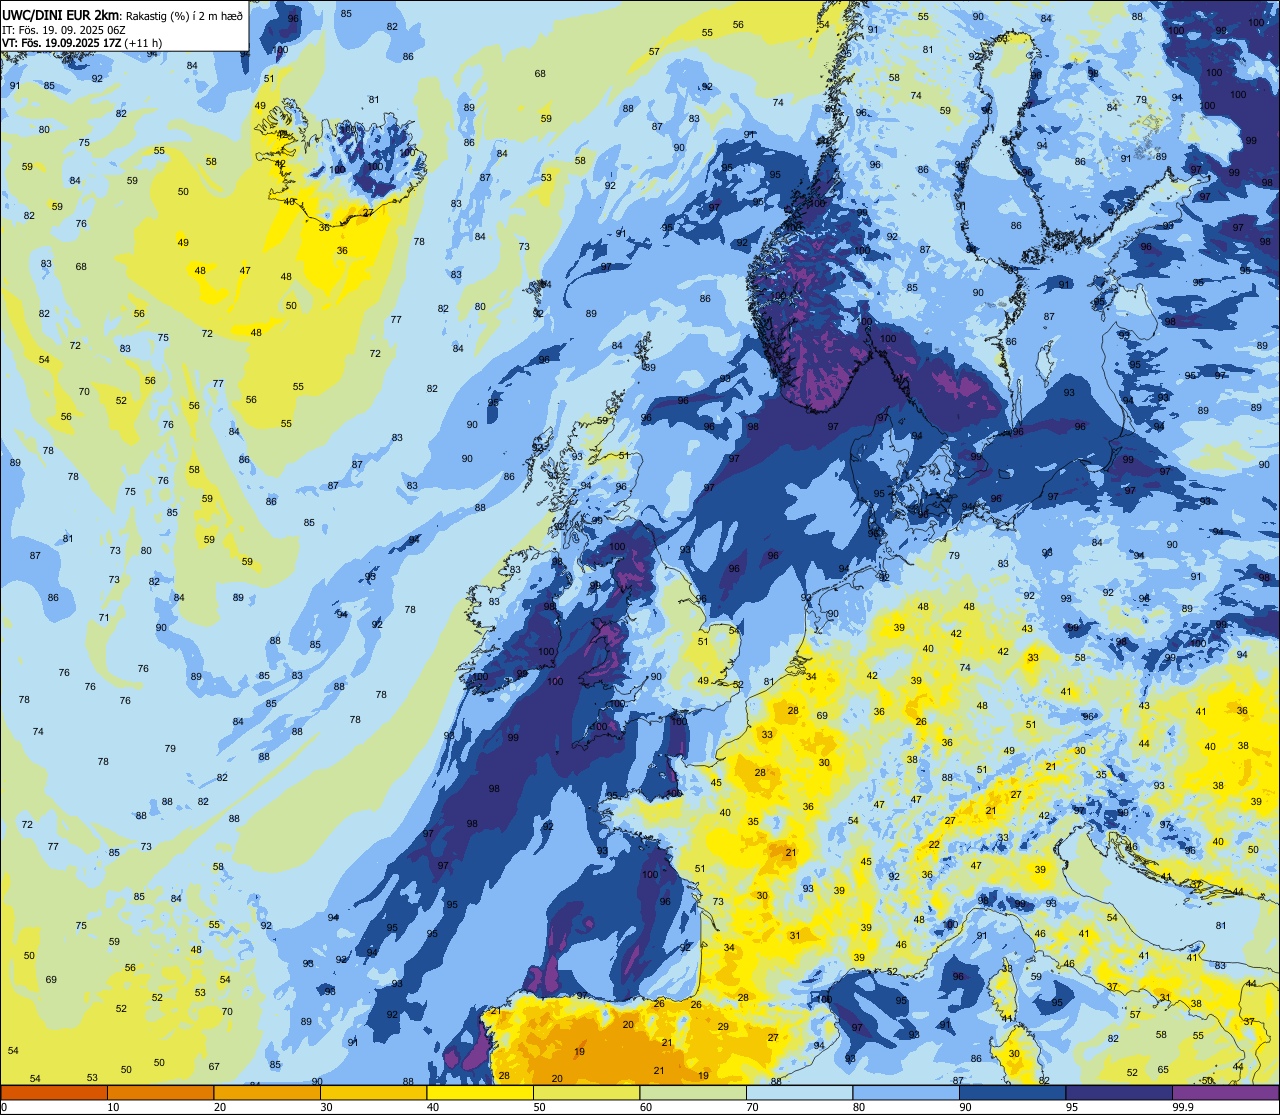Click the legend tick label '90'

point(965,1107)
